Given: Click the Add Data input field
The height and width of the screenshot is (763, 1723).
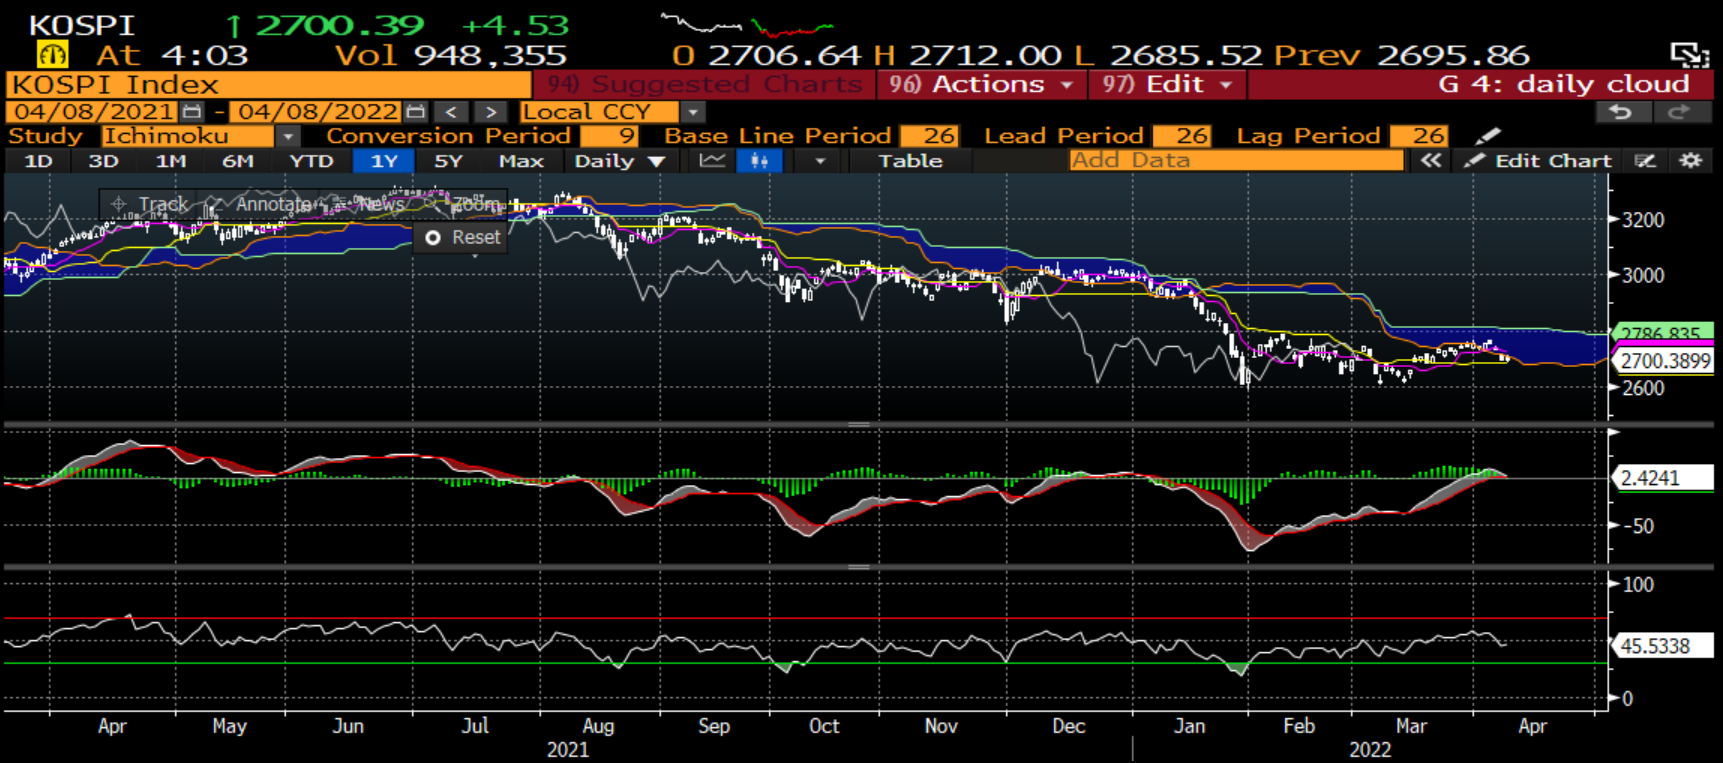Looking at the screenshot, I should 1236,161.
